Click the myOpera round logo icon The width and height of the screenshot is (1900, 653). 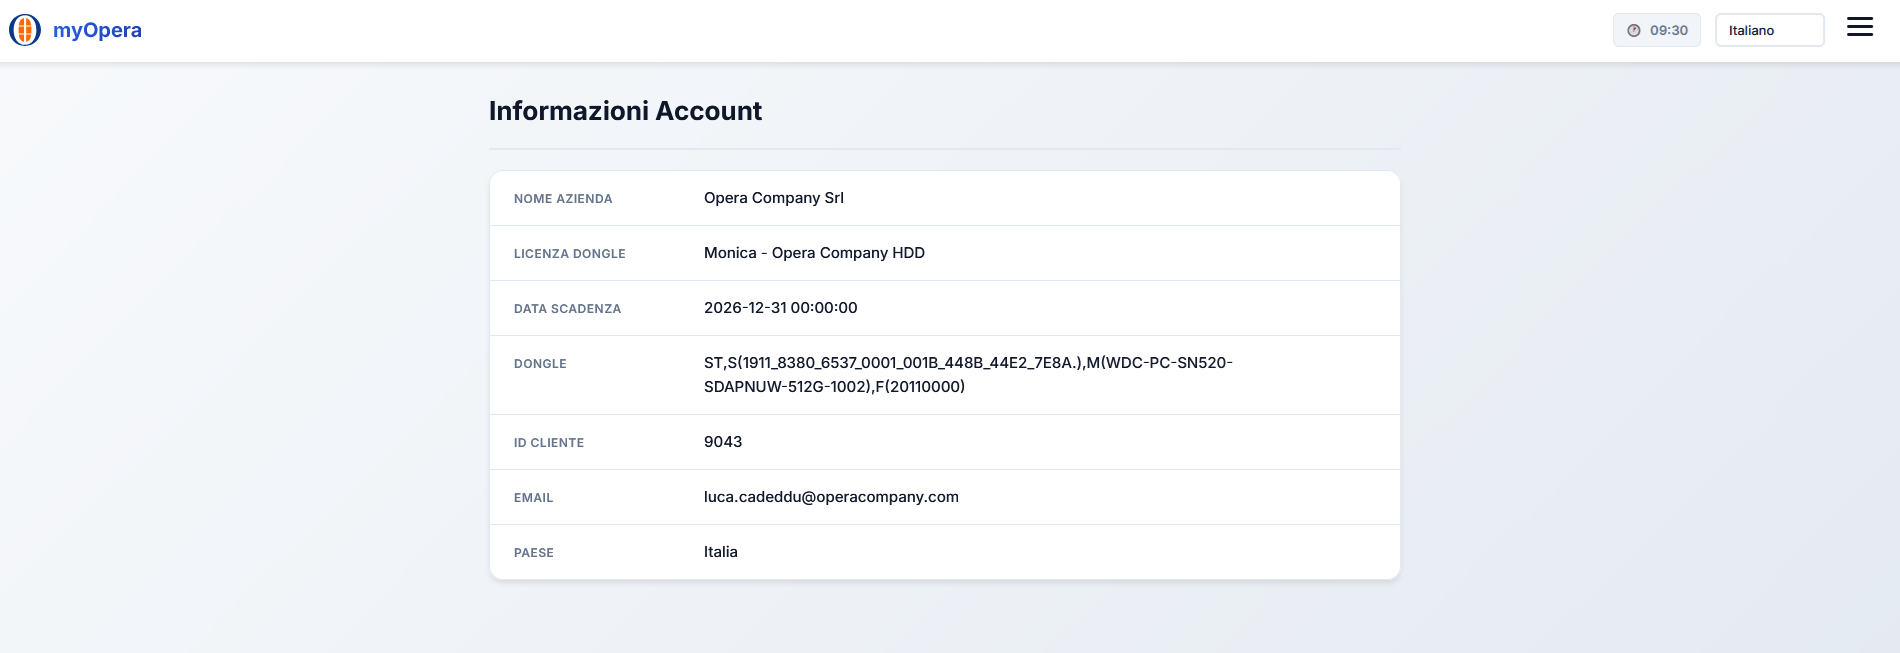click(25, 30)
